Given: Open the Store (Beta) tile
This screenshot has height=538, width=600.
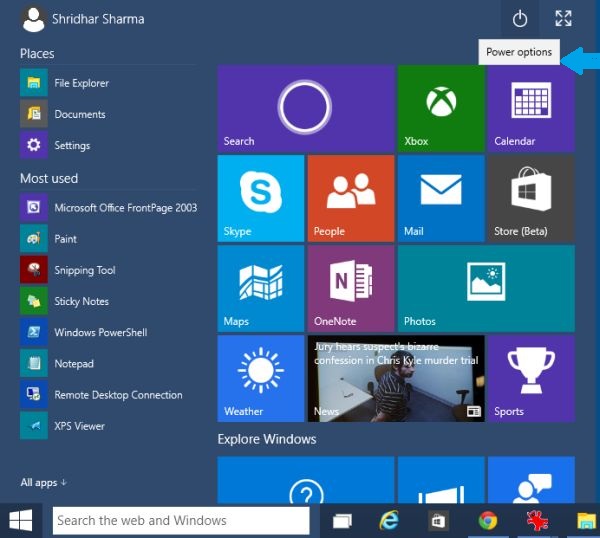Looking at the screenshot, I should pos(531,198).
